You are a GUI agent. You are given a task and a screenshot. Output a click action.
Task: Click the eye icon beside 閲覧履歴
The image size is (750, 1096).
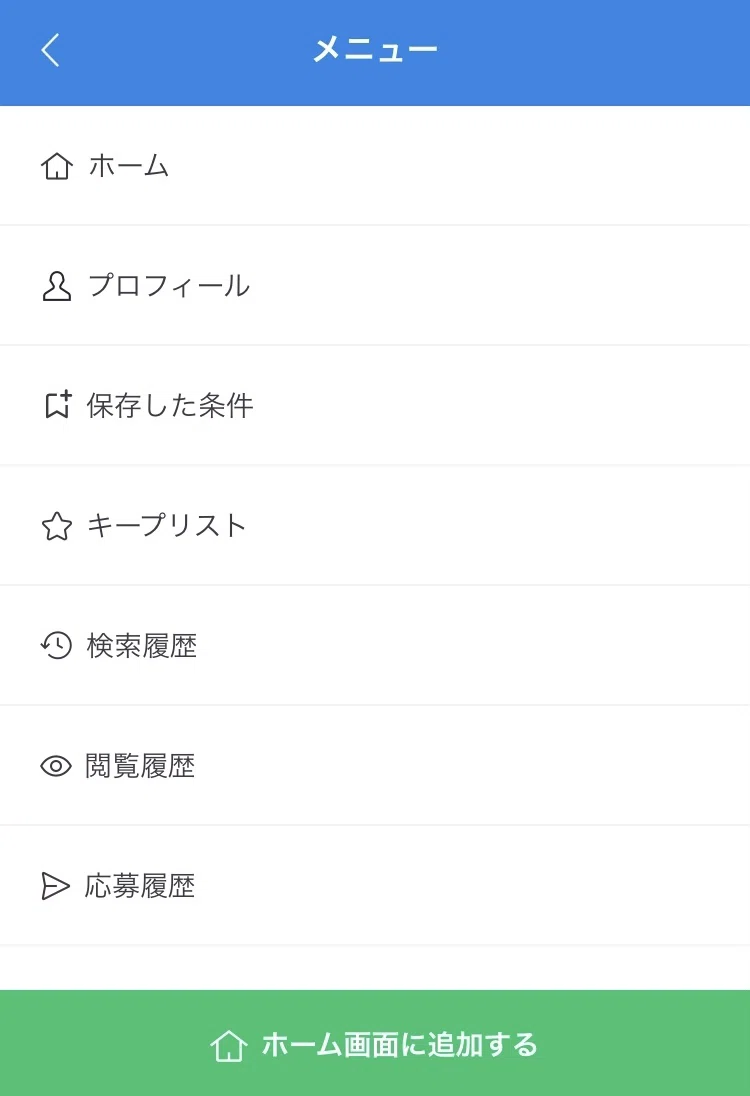(x=56, y=766)
